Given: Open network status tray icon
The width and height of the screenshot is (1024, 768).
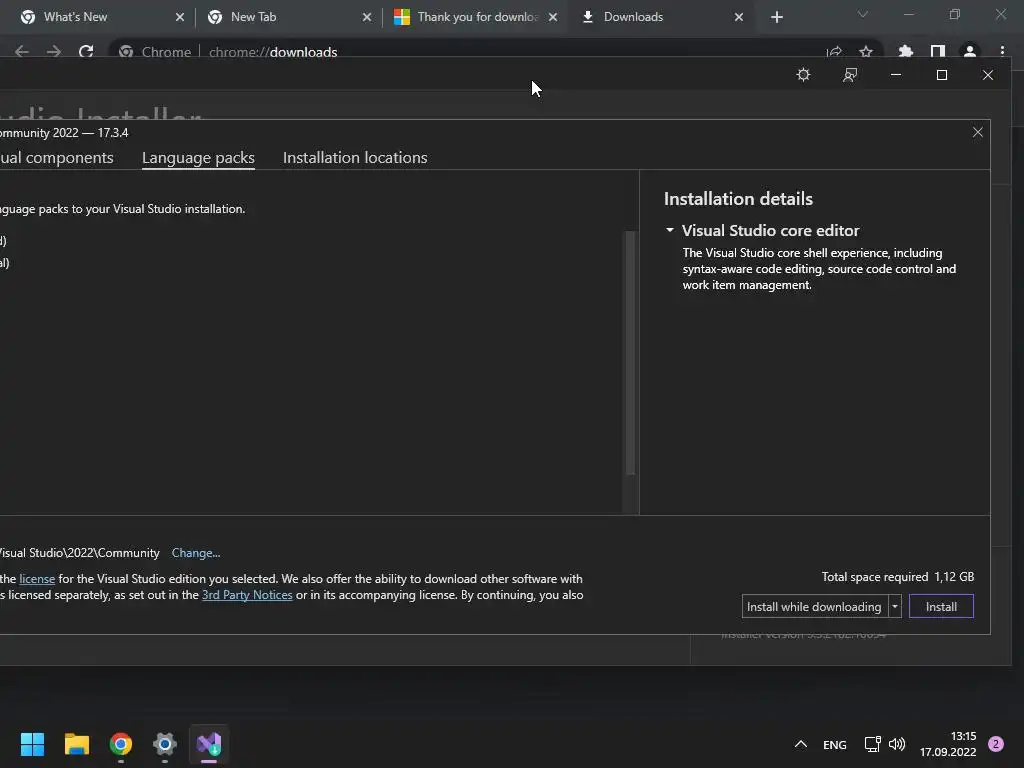Looking at the screenshot, I should 872,744.
